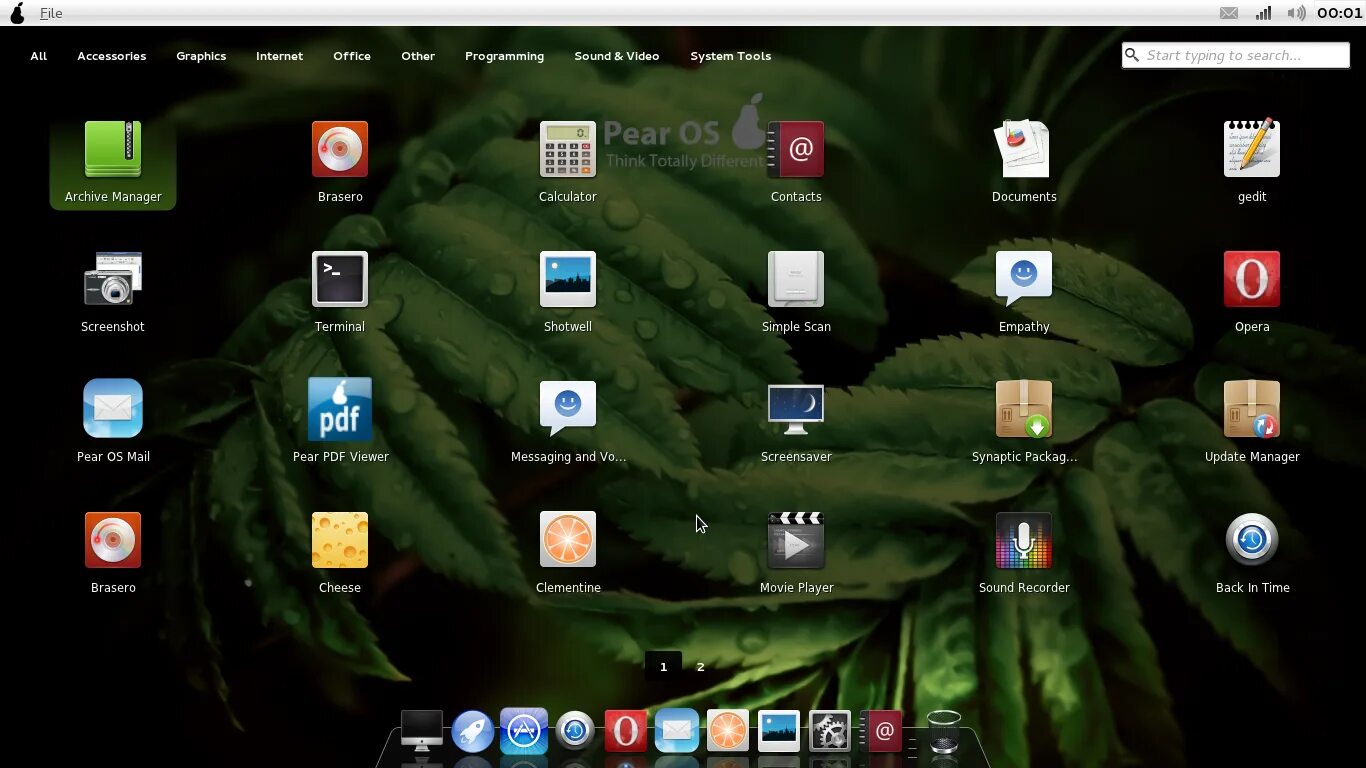Open Brasero beside Archive Manager
Viewport: 1366px width, 768px height.
click(340, 162)
